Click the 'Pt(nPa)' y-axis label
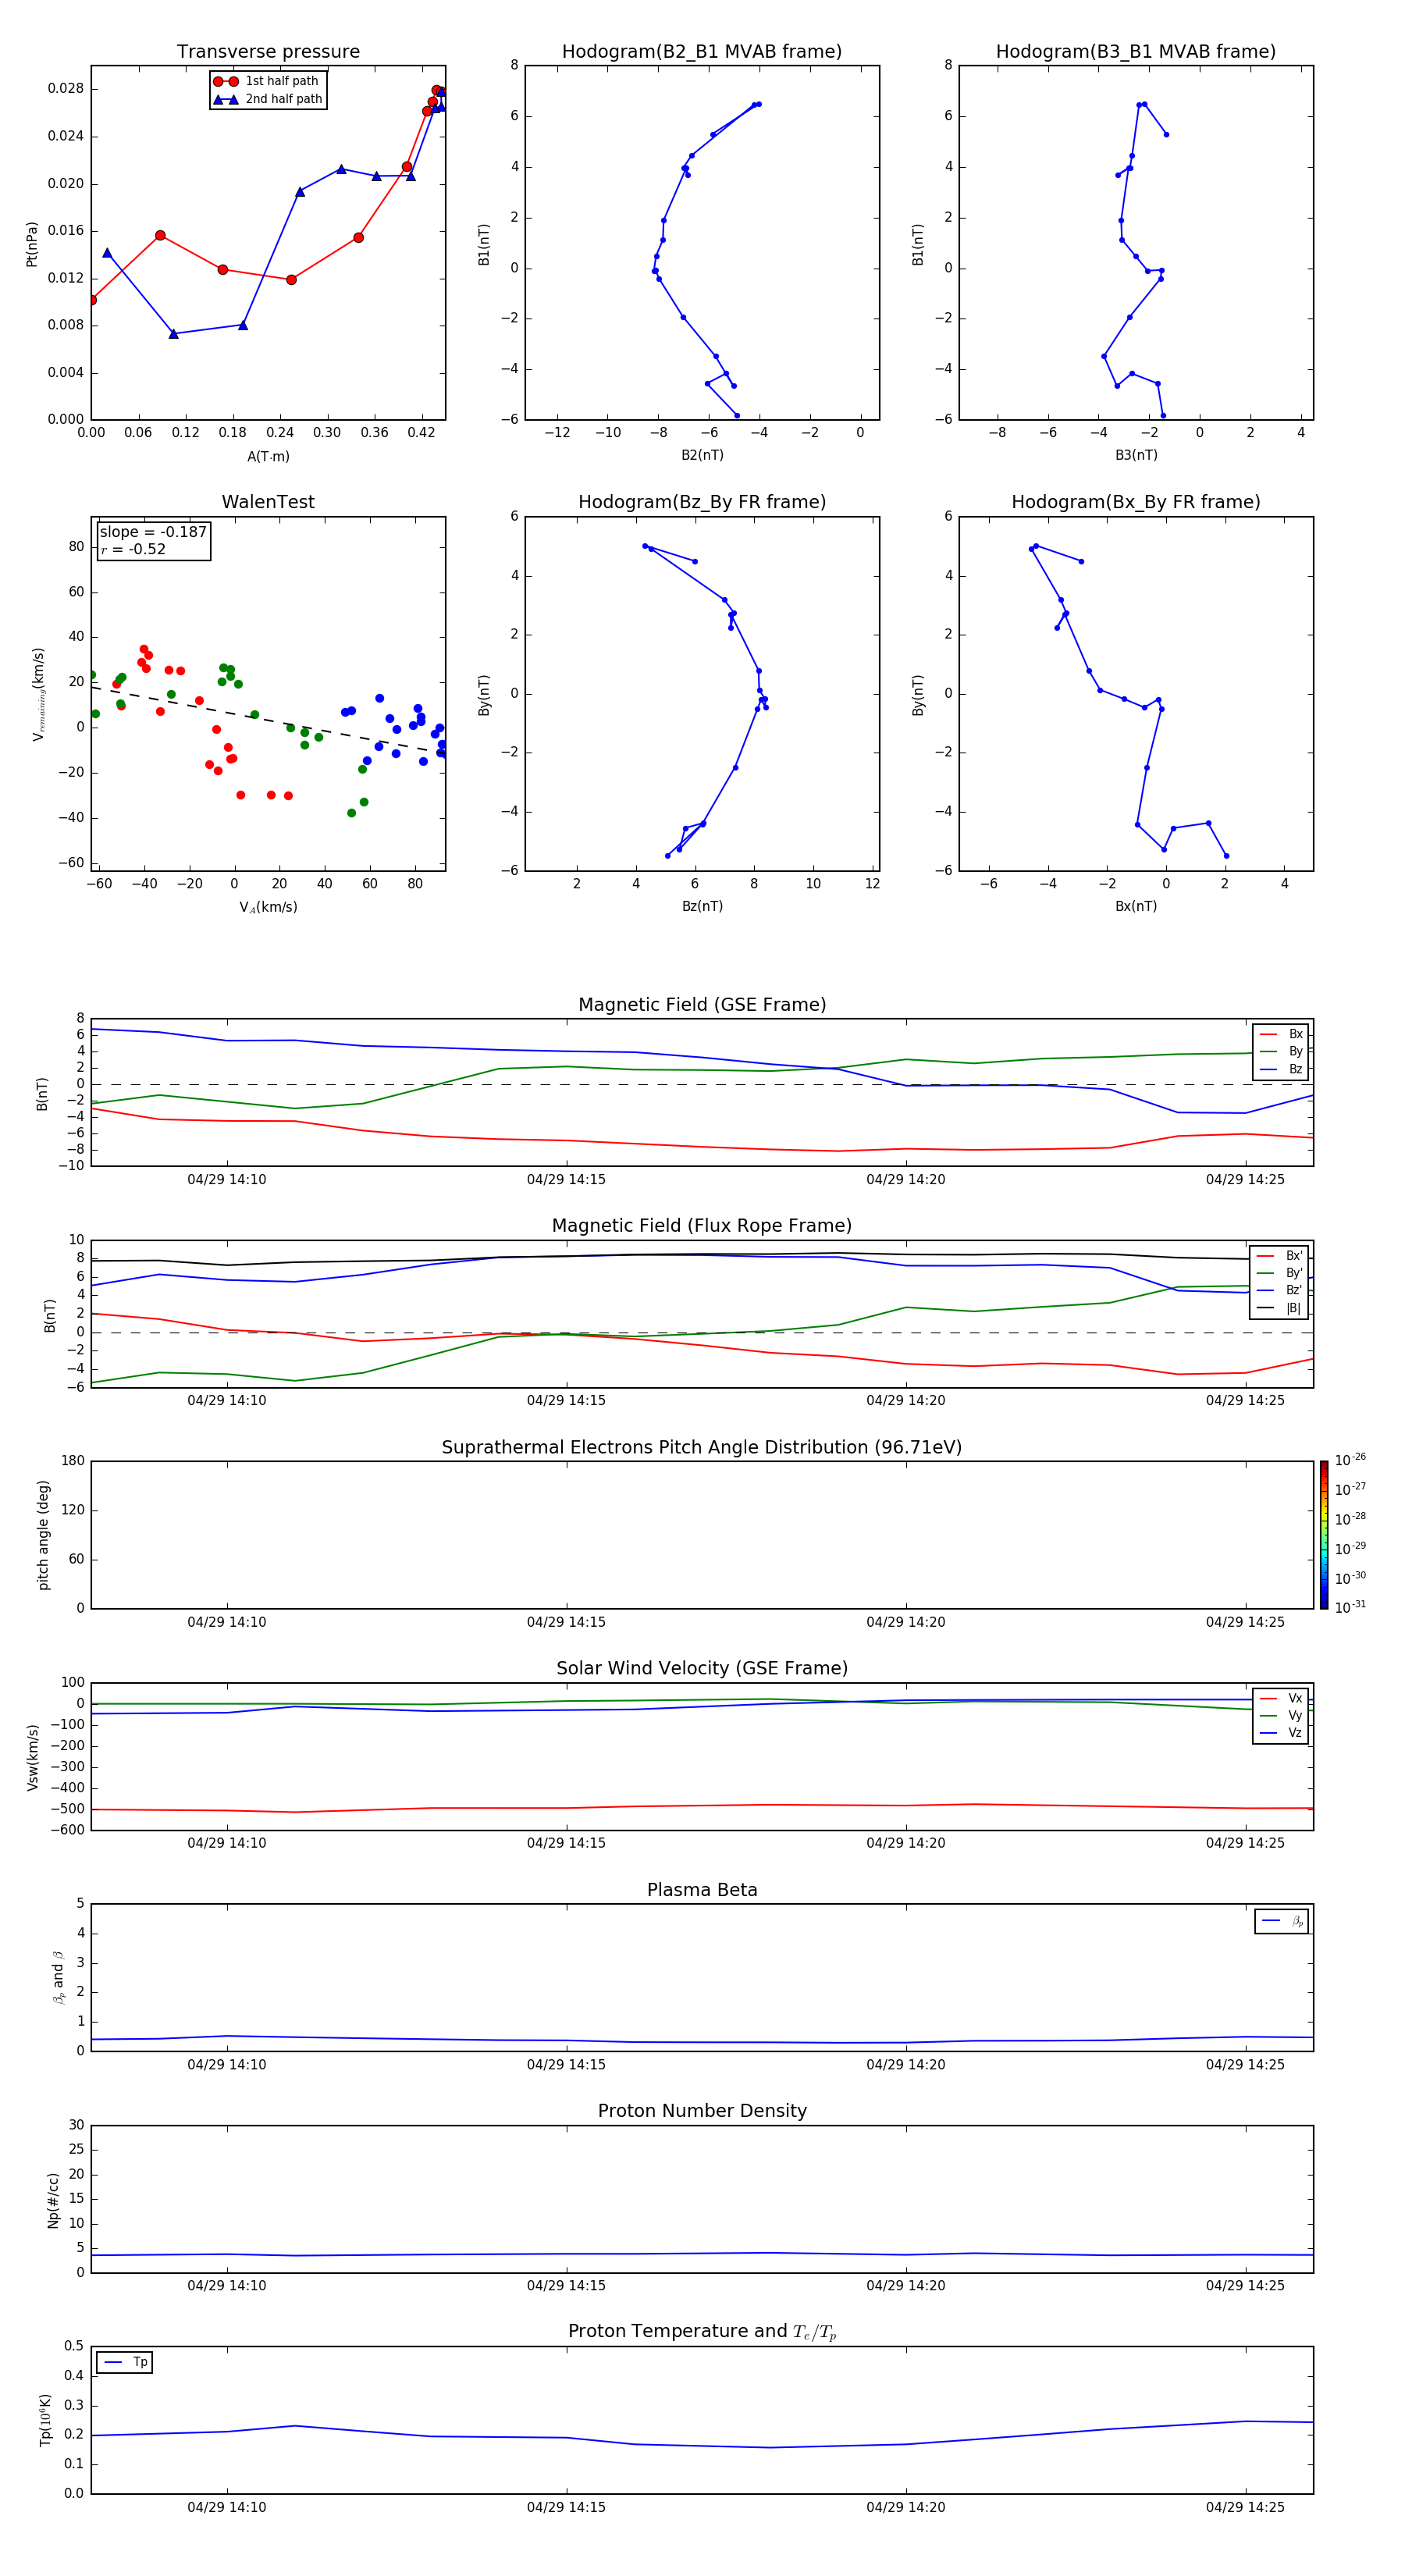 click(31, 244)
